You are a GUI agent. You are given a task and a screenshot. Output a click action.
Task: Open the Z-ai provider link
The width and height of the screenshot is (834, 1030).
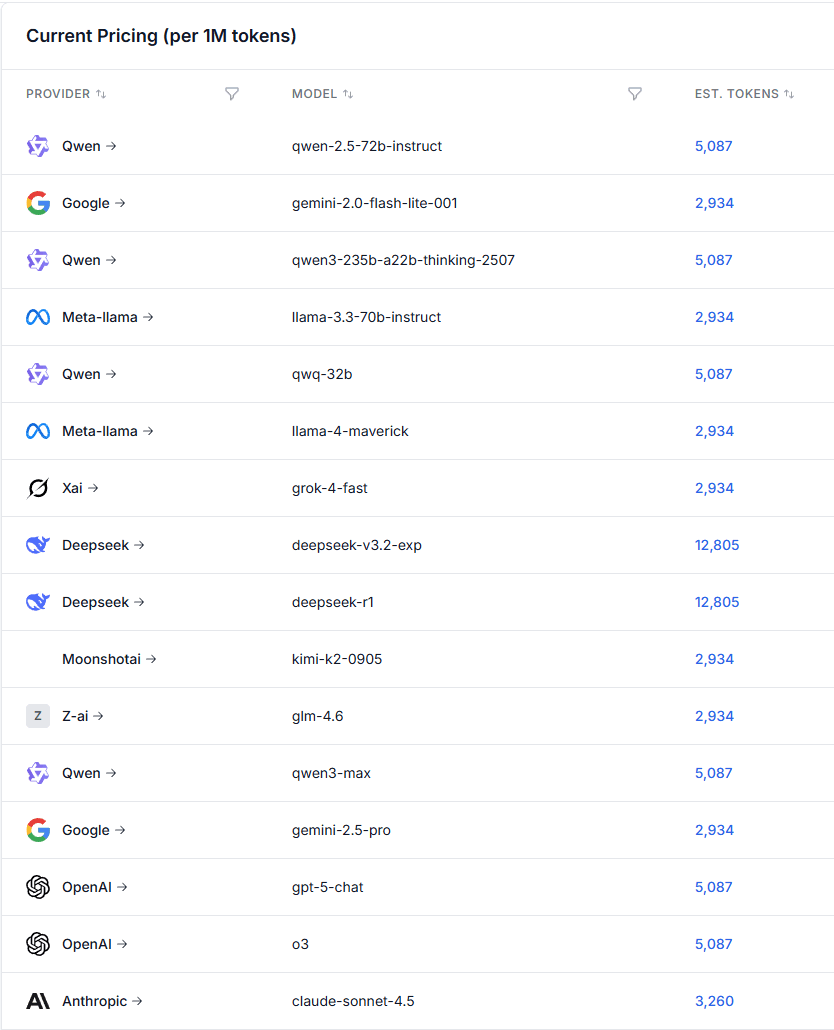pyautogui.click(x=83, y=716)
